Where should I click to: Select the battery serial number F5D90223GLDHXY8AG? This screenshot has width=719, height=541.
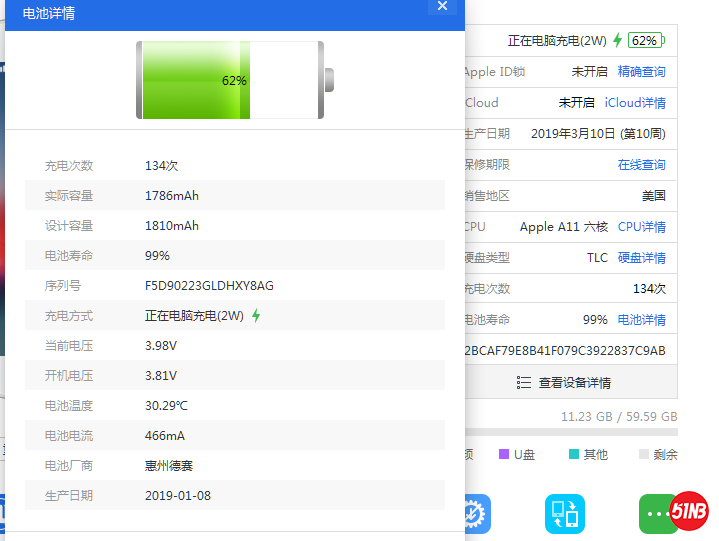pyautogui.click(x=209, y=286)
